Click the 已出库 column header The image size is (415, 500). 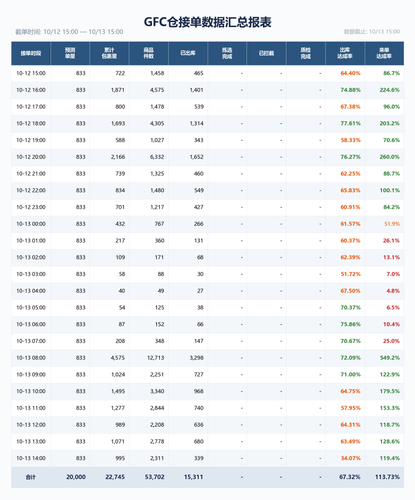pyautogui.click(x=188, y=53)
